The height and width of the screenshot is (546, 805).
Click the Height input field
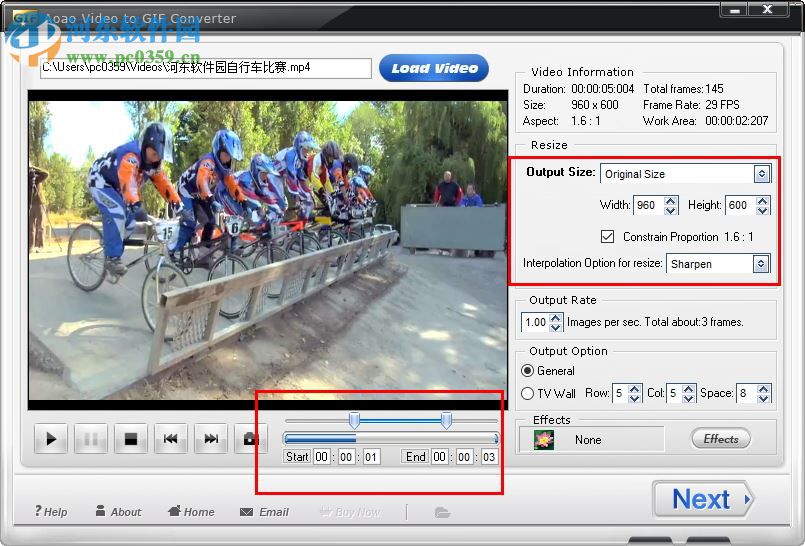tap(741, 205)
